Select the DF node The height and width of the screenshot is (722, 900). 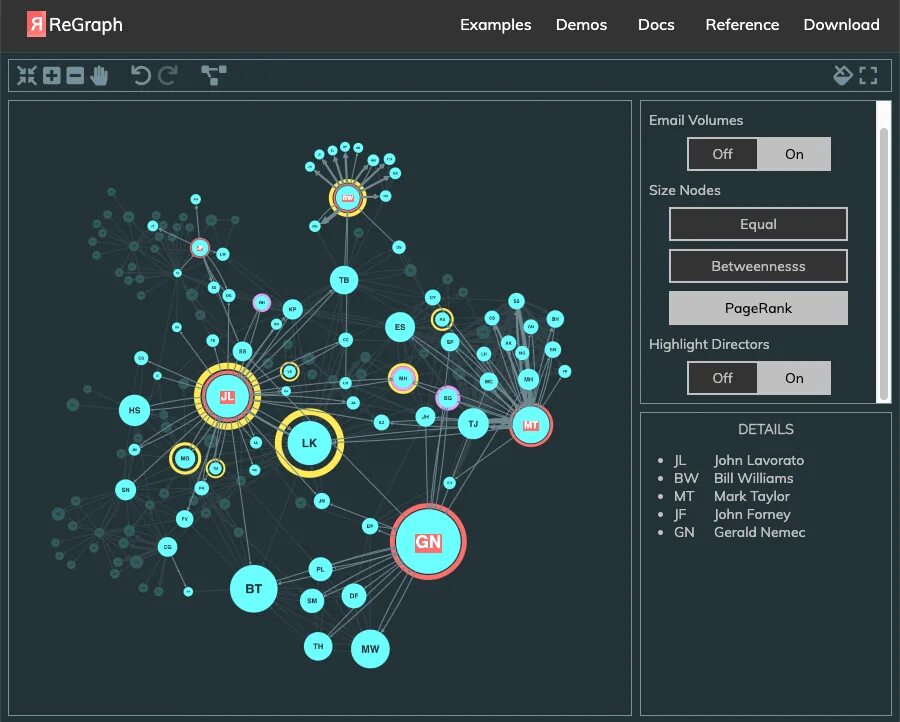tap(354, 596)
